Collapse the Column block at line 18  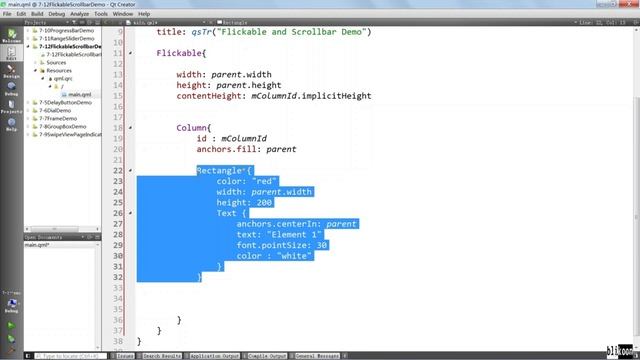(x=130, y=128)
